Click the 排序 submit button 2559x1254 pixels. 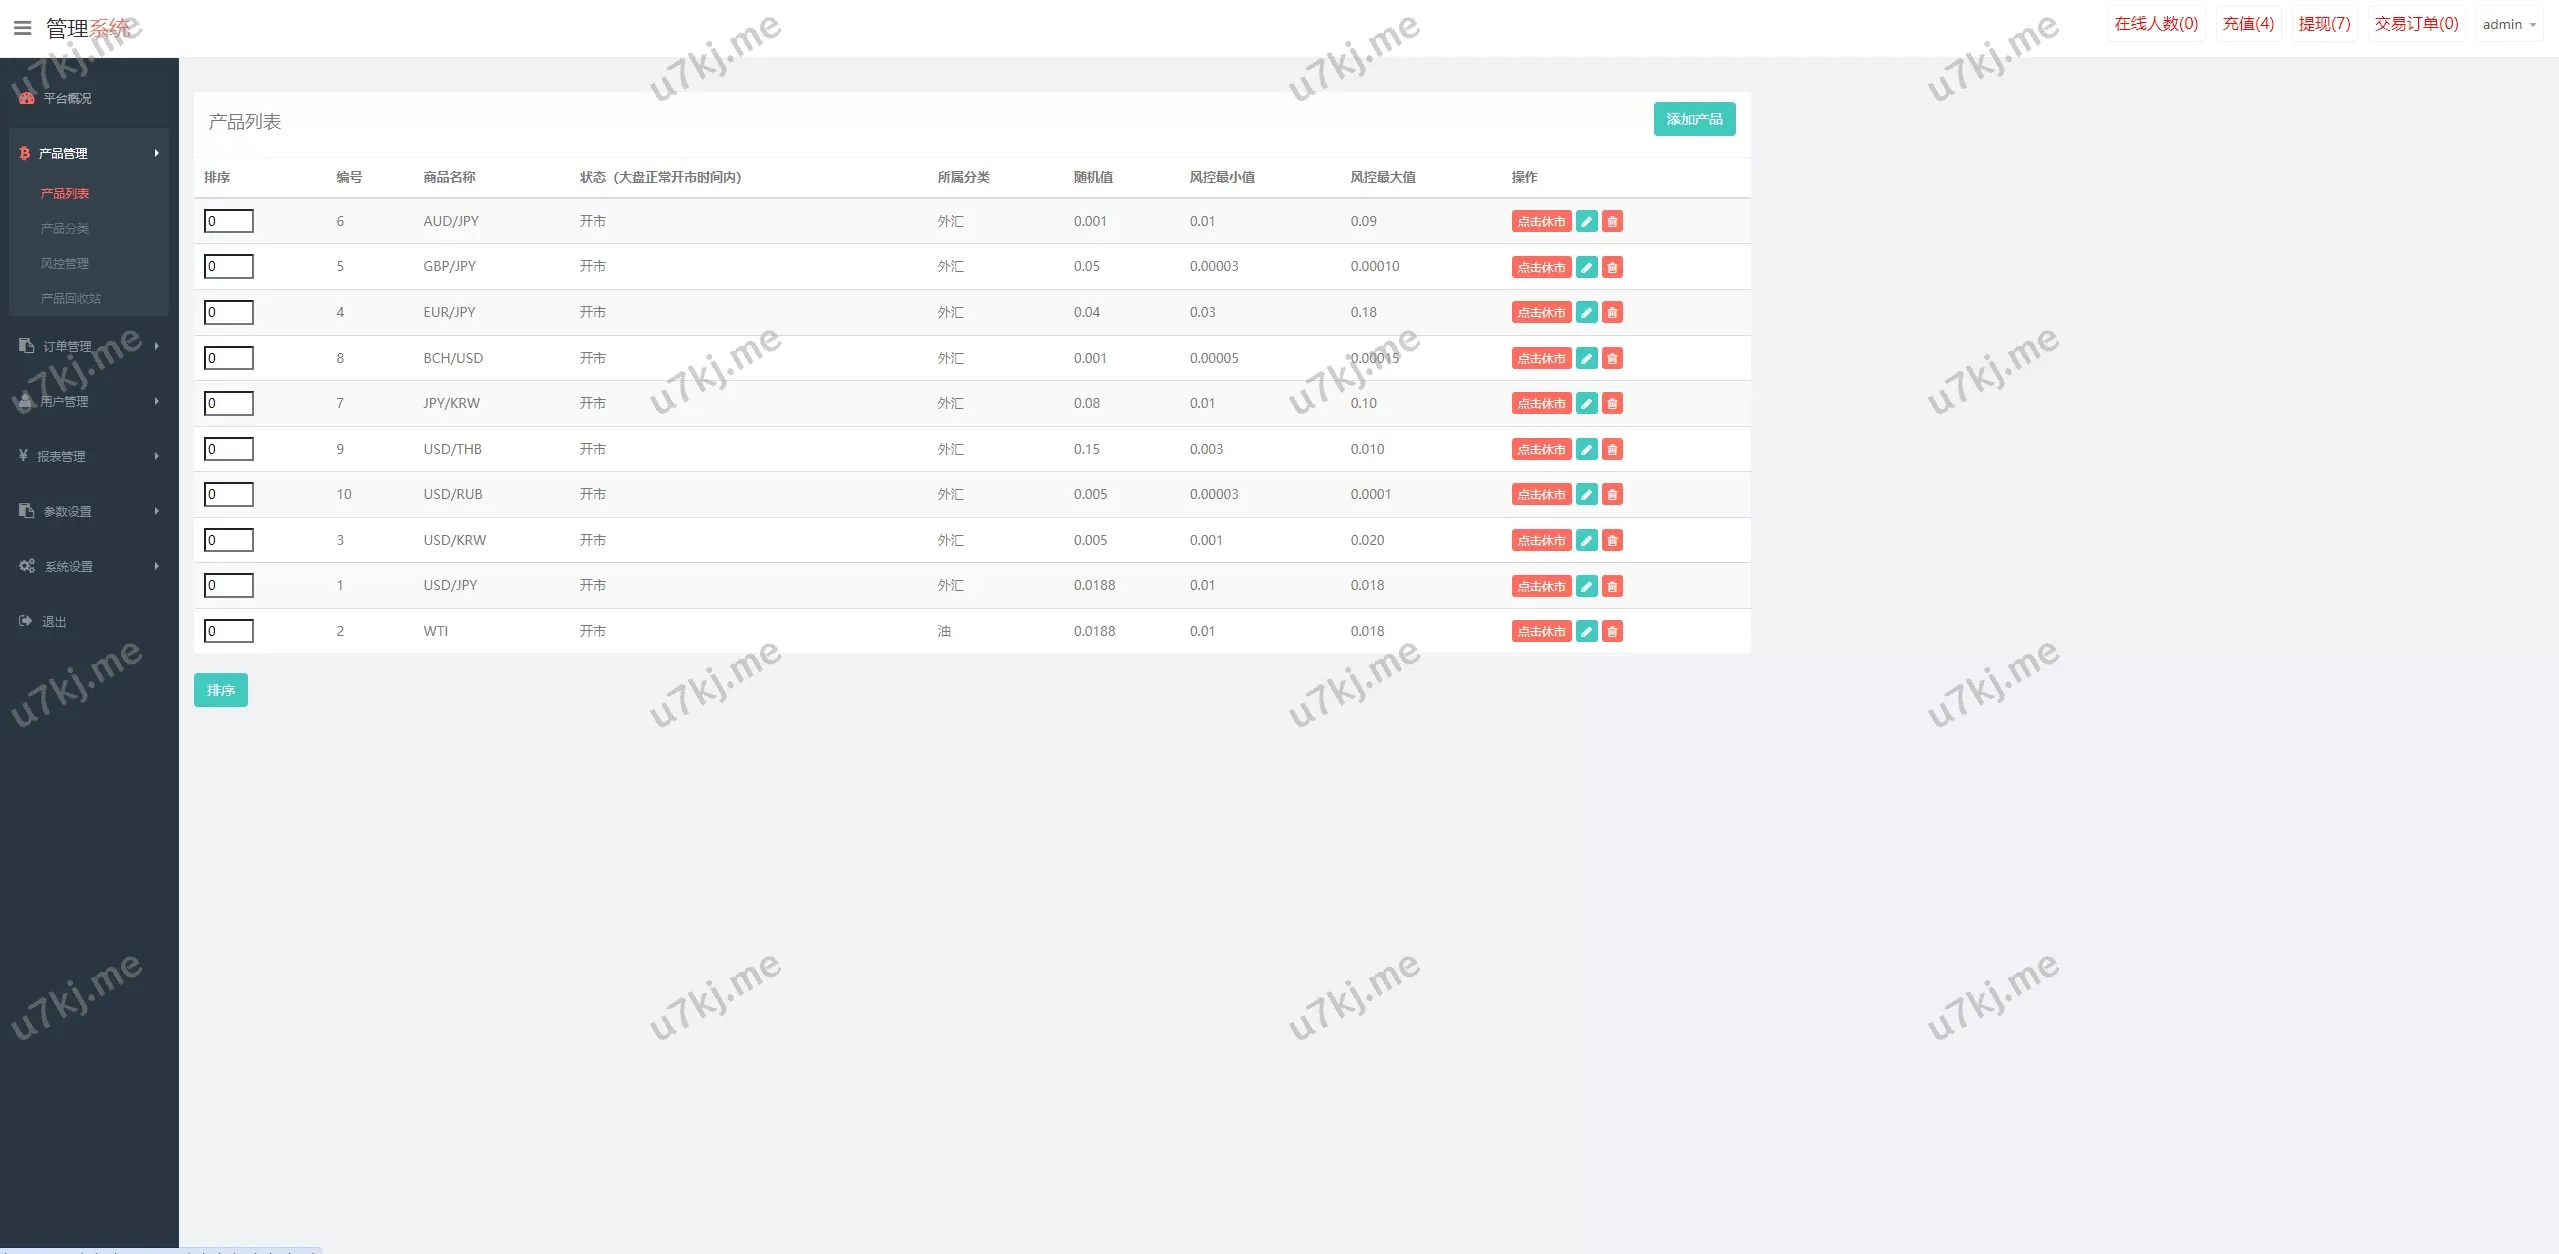coord(220,690)
